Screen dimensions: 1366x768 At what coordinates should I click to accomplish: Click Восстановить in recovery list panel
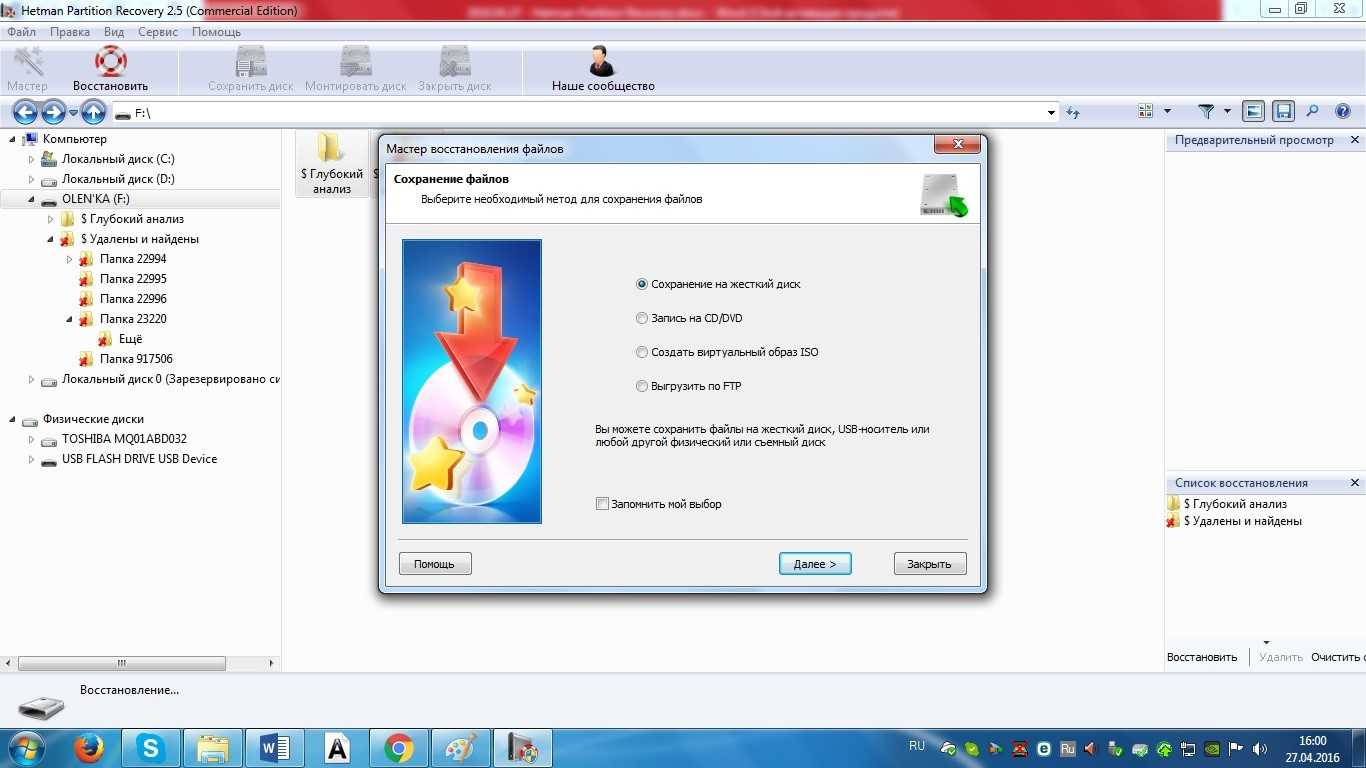tap(1202, 657)
